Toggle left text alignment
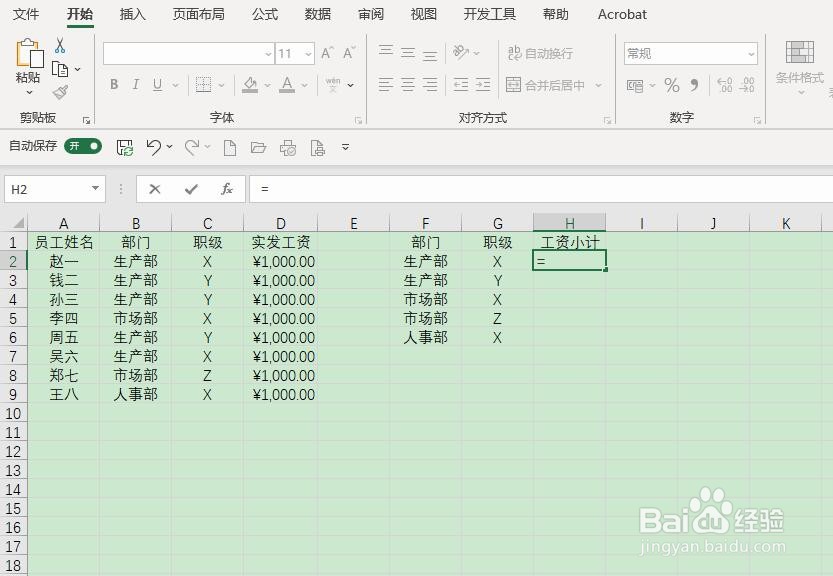The image size is (833, 576). point(386,84)
